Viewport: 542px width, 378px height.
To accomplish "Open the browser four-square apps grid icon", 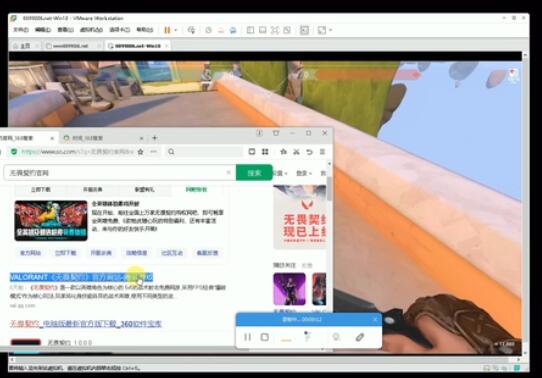I will pyautogui.click(x=265, y=152).
